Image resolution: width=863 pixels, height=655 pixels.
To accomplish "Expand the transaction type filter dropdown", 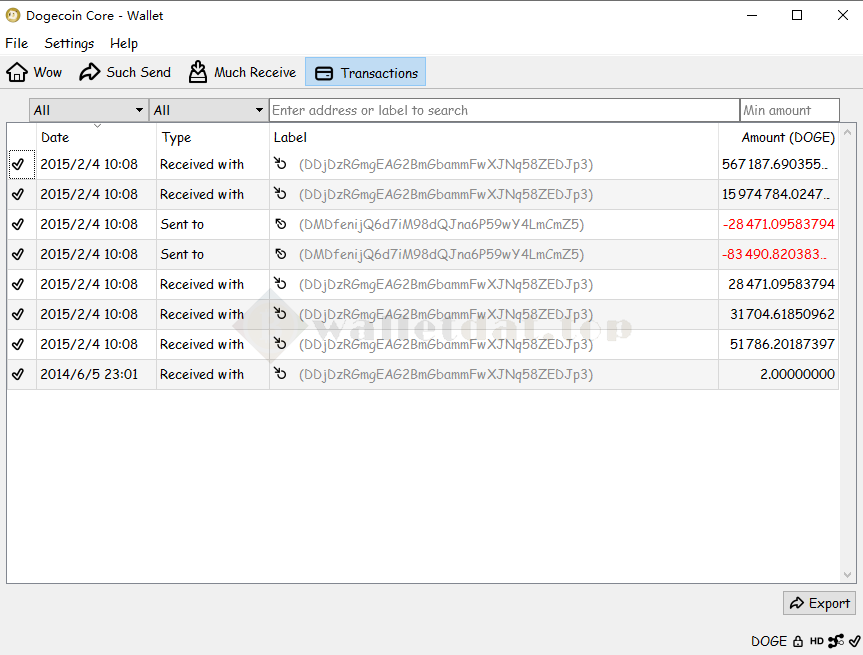I will tap(208, 110).
